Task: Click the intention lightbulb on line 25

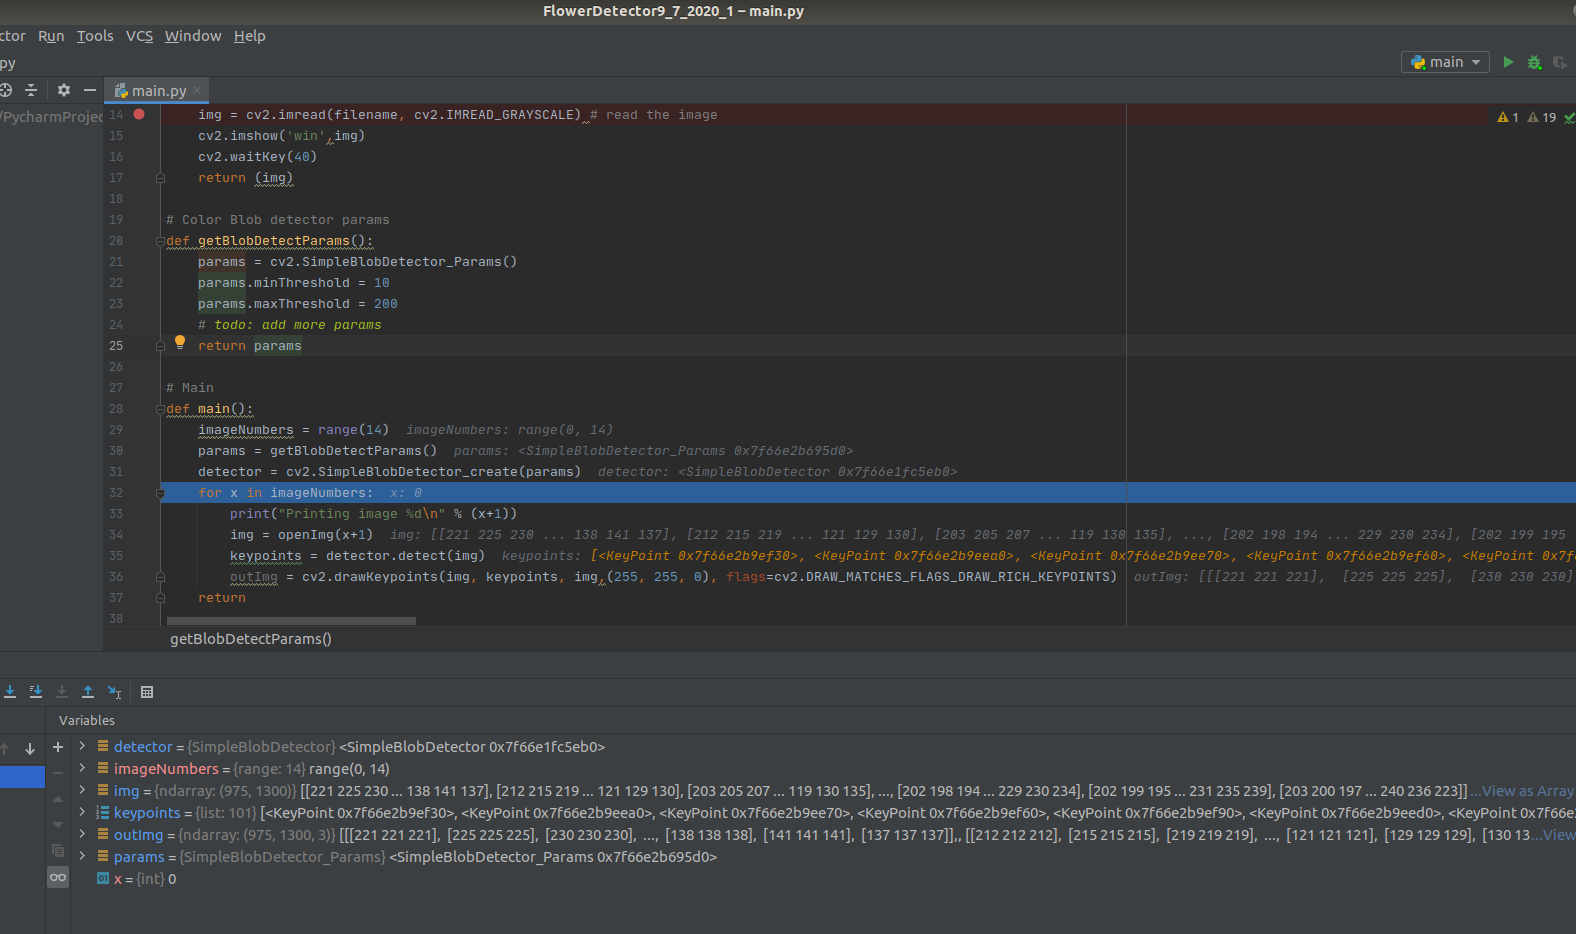Action: tap(180, 342)
